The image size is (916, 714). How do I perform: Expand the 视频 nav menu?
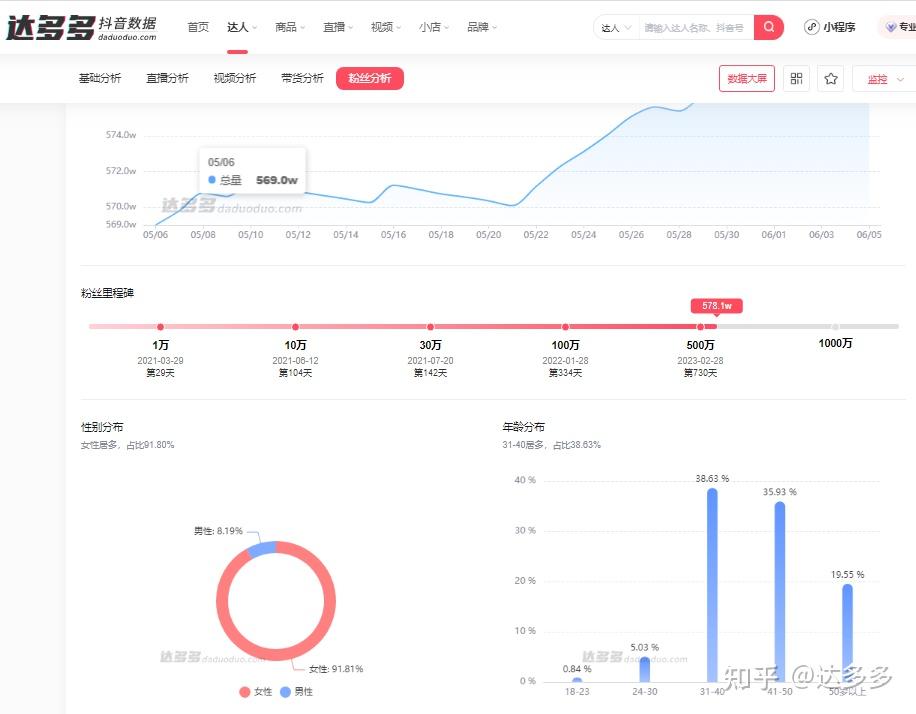(x=386, y=27)
